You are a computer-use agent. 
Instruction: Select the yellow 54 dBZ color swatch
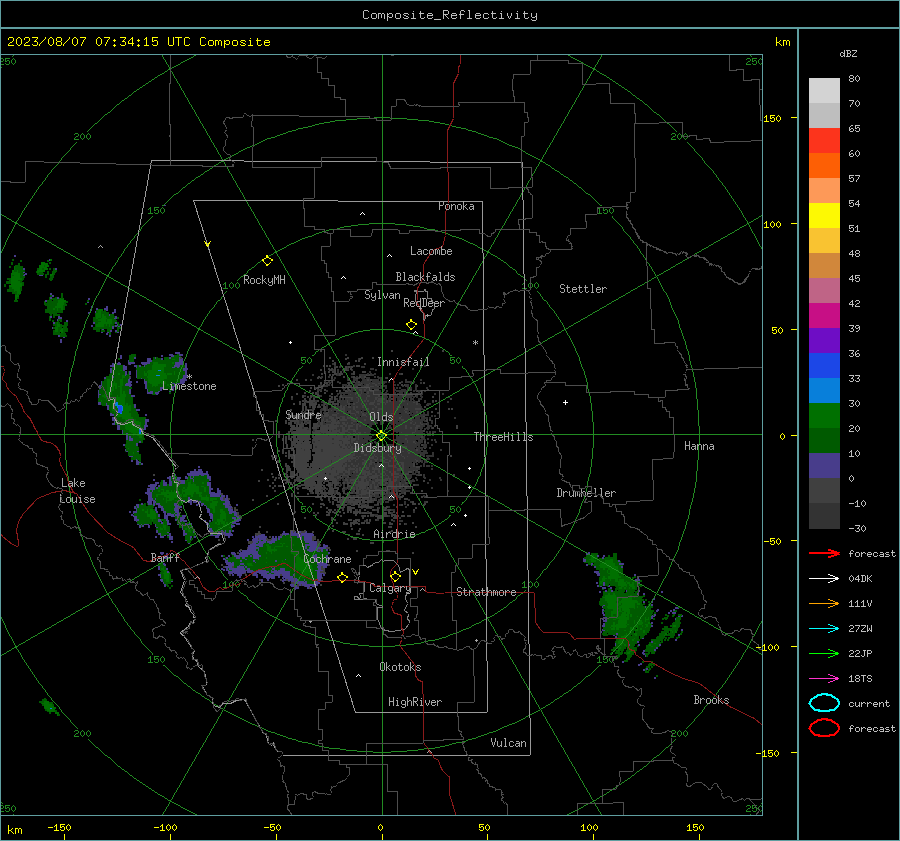(x=824, y=215)
